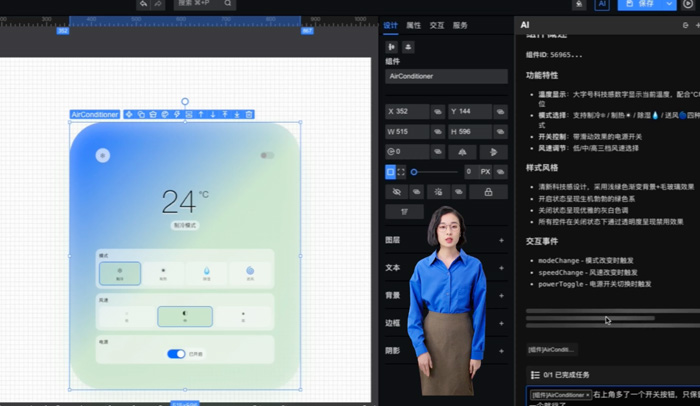700x406 pixels.
Task: Toggle the eye icon beside X position field
Action: tap(437, 112)
